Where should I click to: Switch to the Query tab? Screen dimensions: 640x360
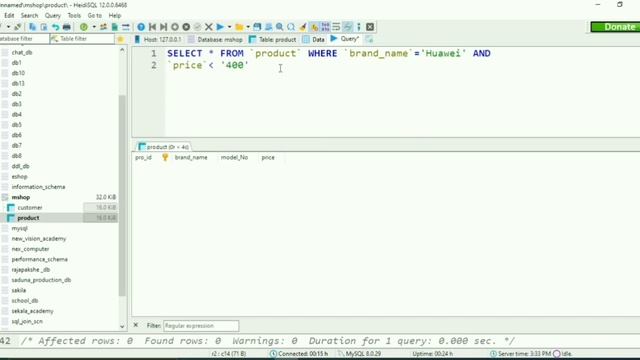click(345, 39)
